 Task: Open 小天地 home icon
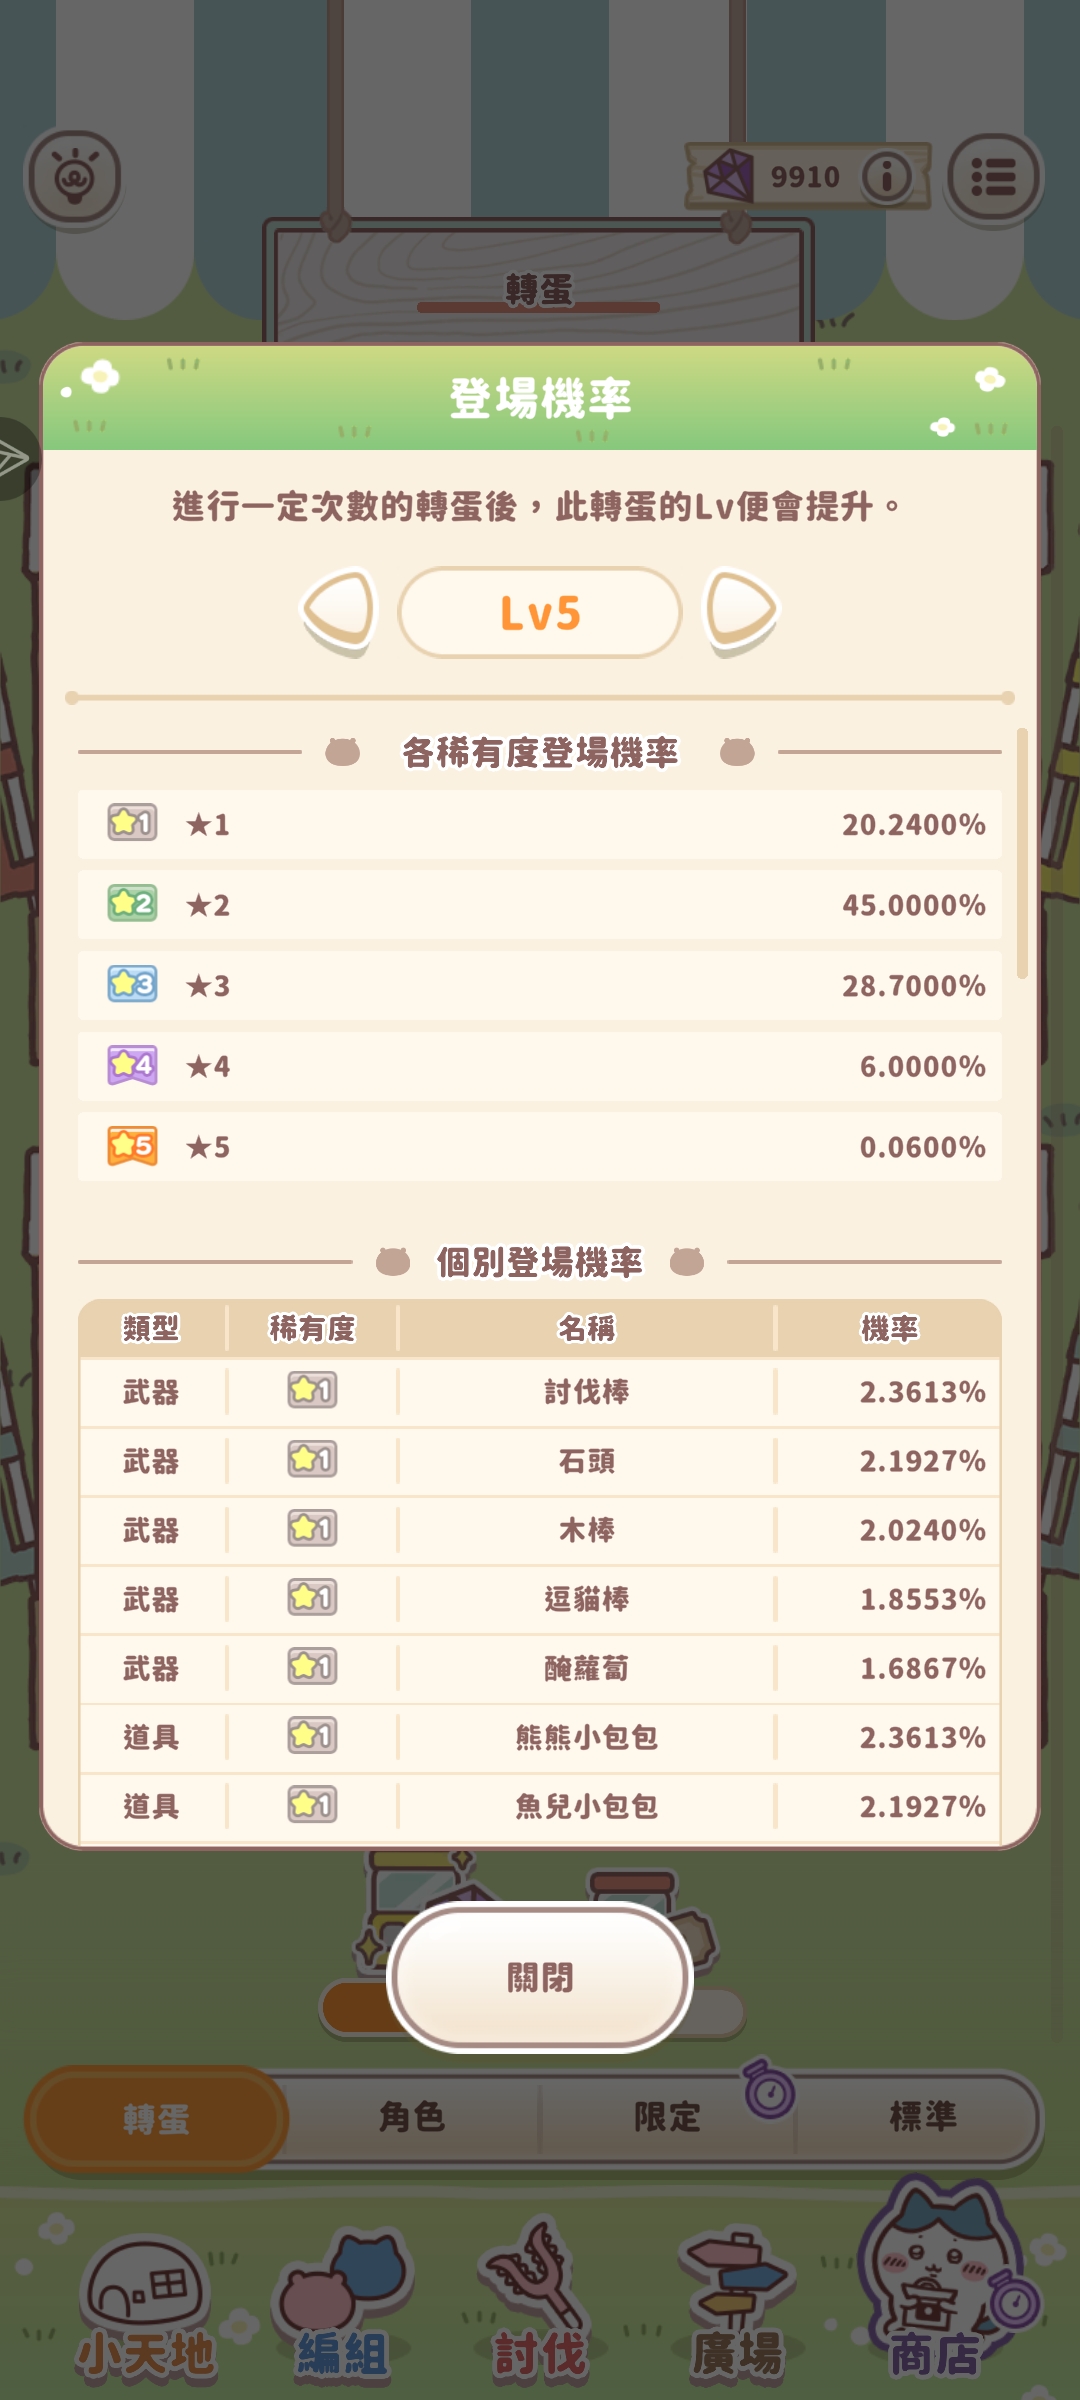(148, 2310)
